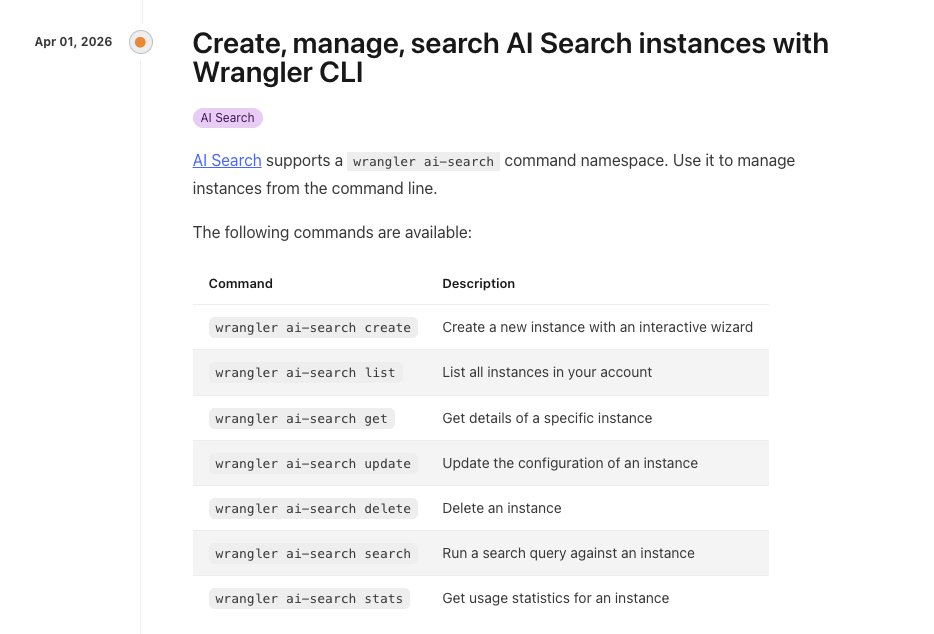Screen dimensions: 934x634
Task: Select 'wrangler ai-search update' code cell
Action: (313, 464)
